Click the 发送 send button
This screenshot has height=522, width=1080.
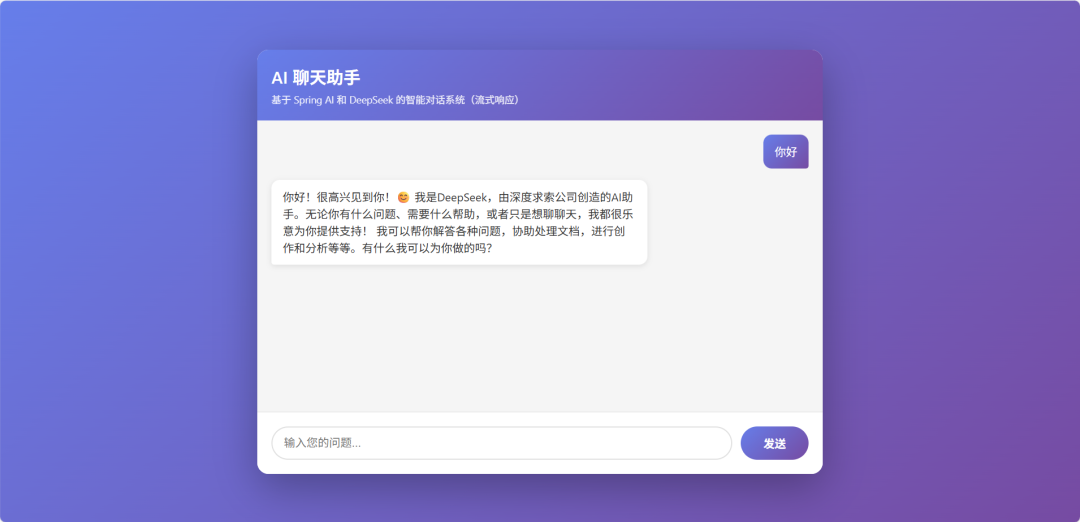[x=774, y=443]
